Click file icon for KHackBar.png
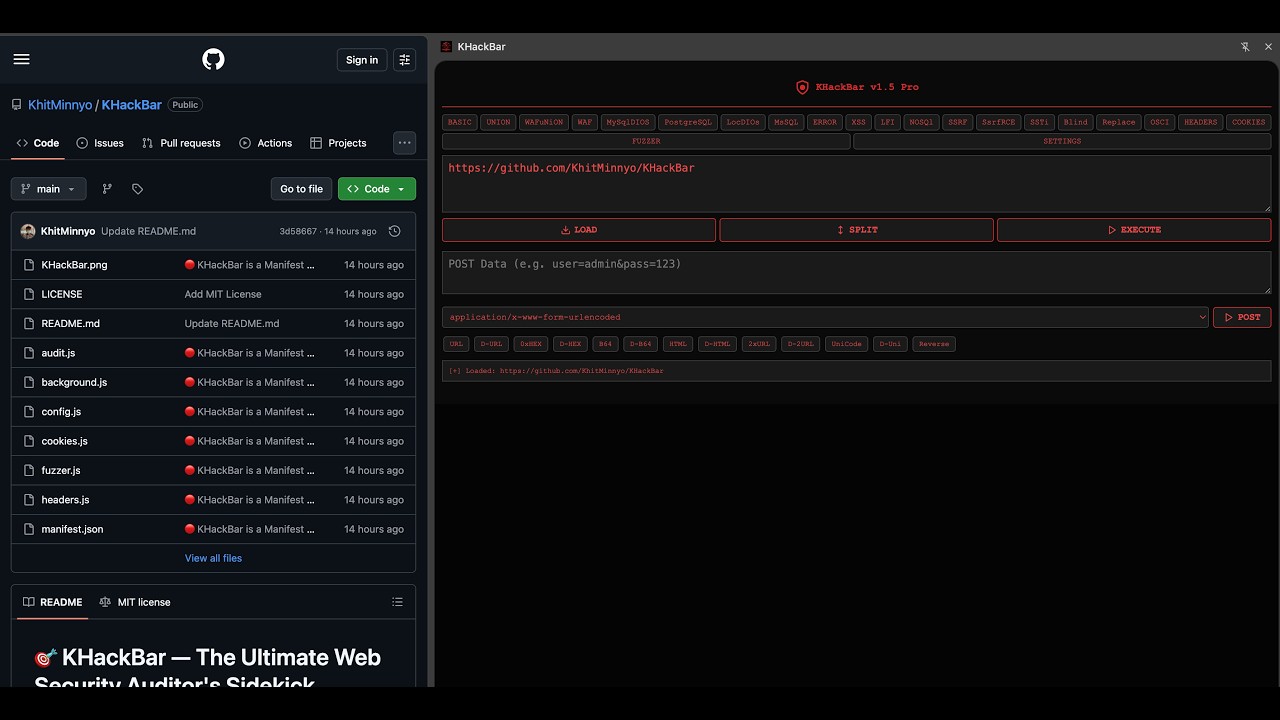Viewport: 1280px width, 720px height. pyautogui.click(x=28, y=265)
